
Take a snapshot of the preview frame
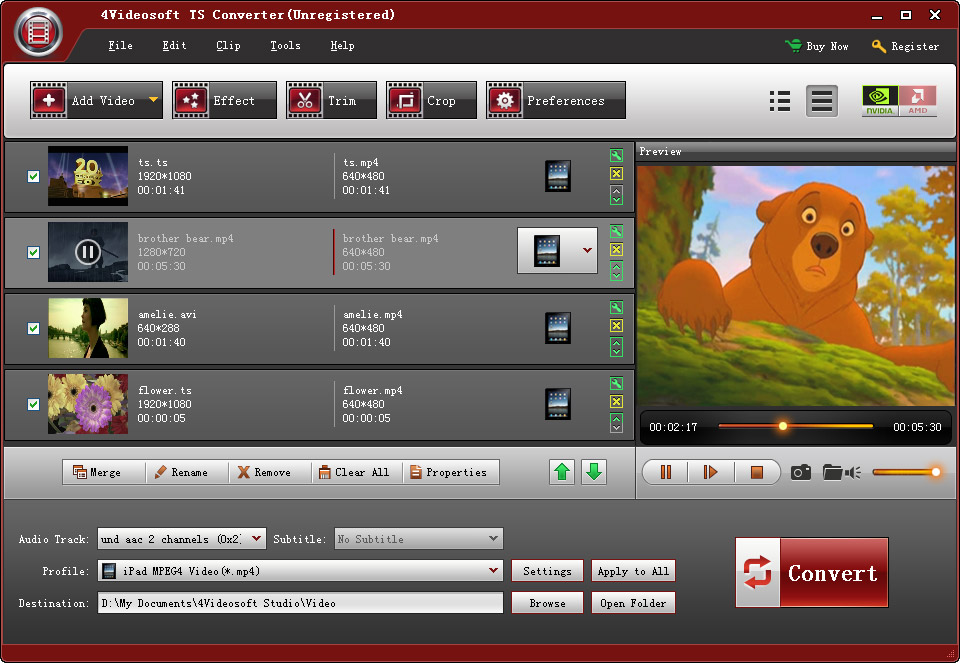[800, 472]
